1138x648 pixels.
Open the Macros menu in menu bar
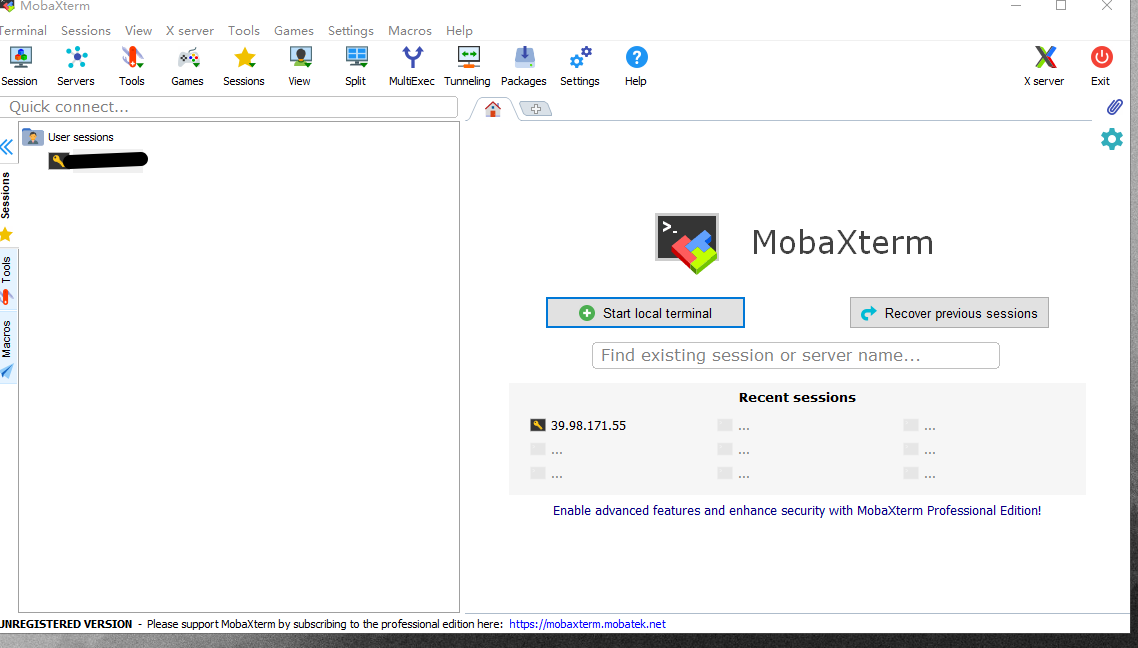(x=409, y=30)
